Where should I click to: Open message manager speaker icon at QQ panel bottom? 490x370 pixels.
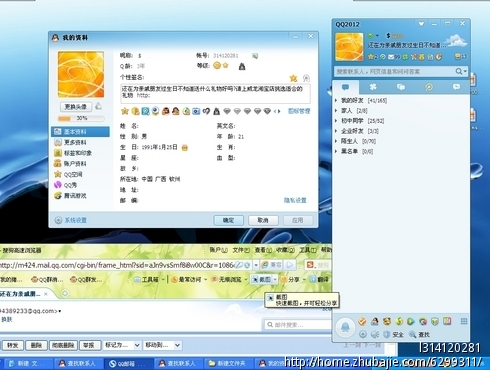375,334
